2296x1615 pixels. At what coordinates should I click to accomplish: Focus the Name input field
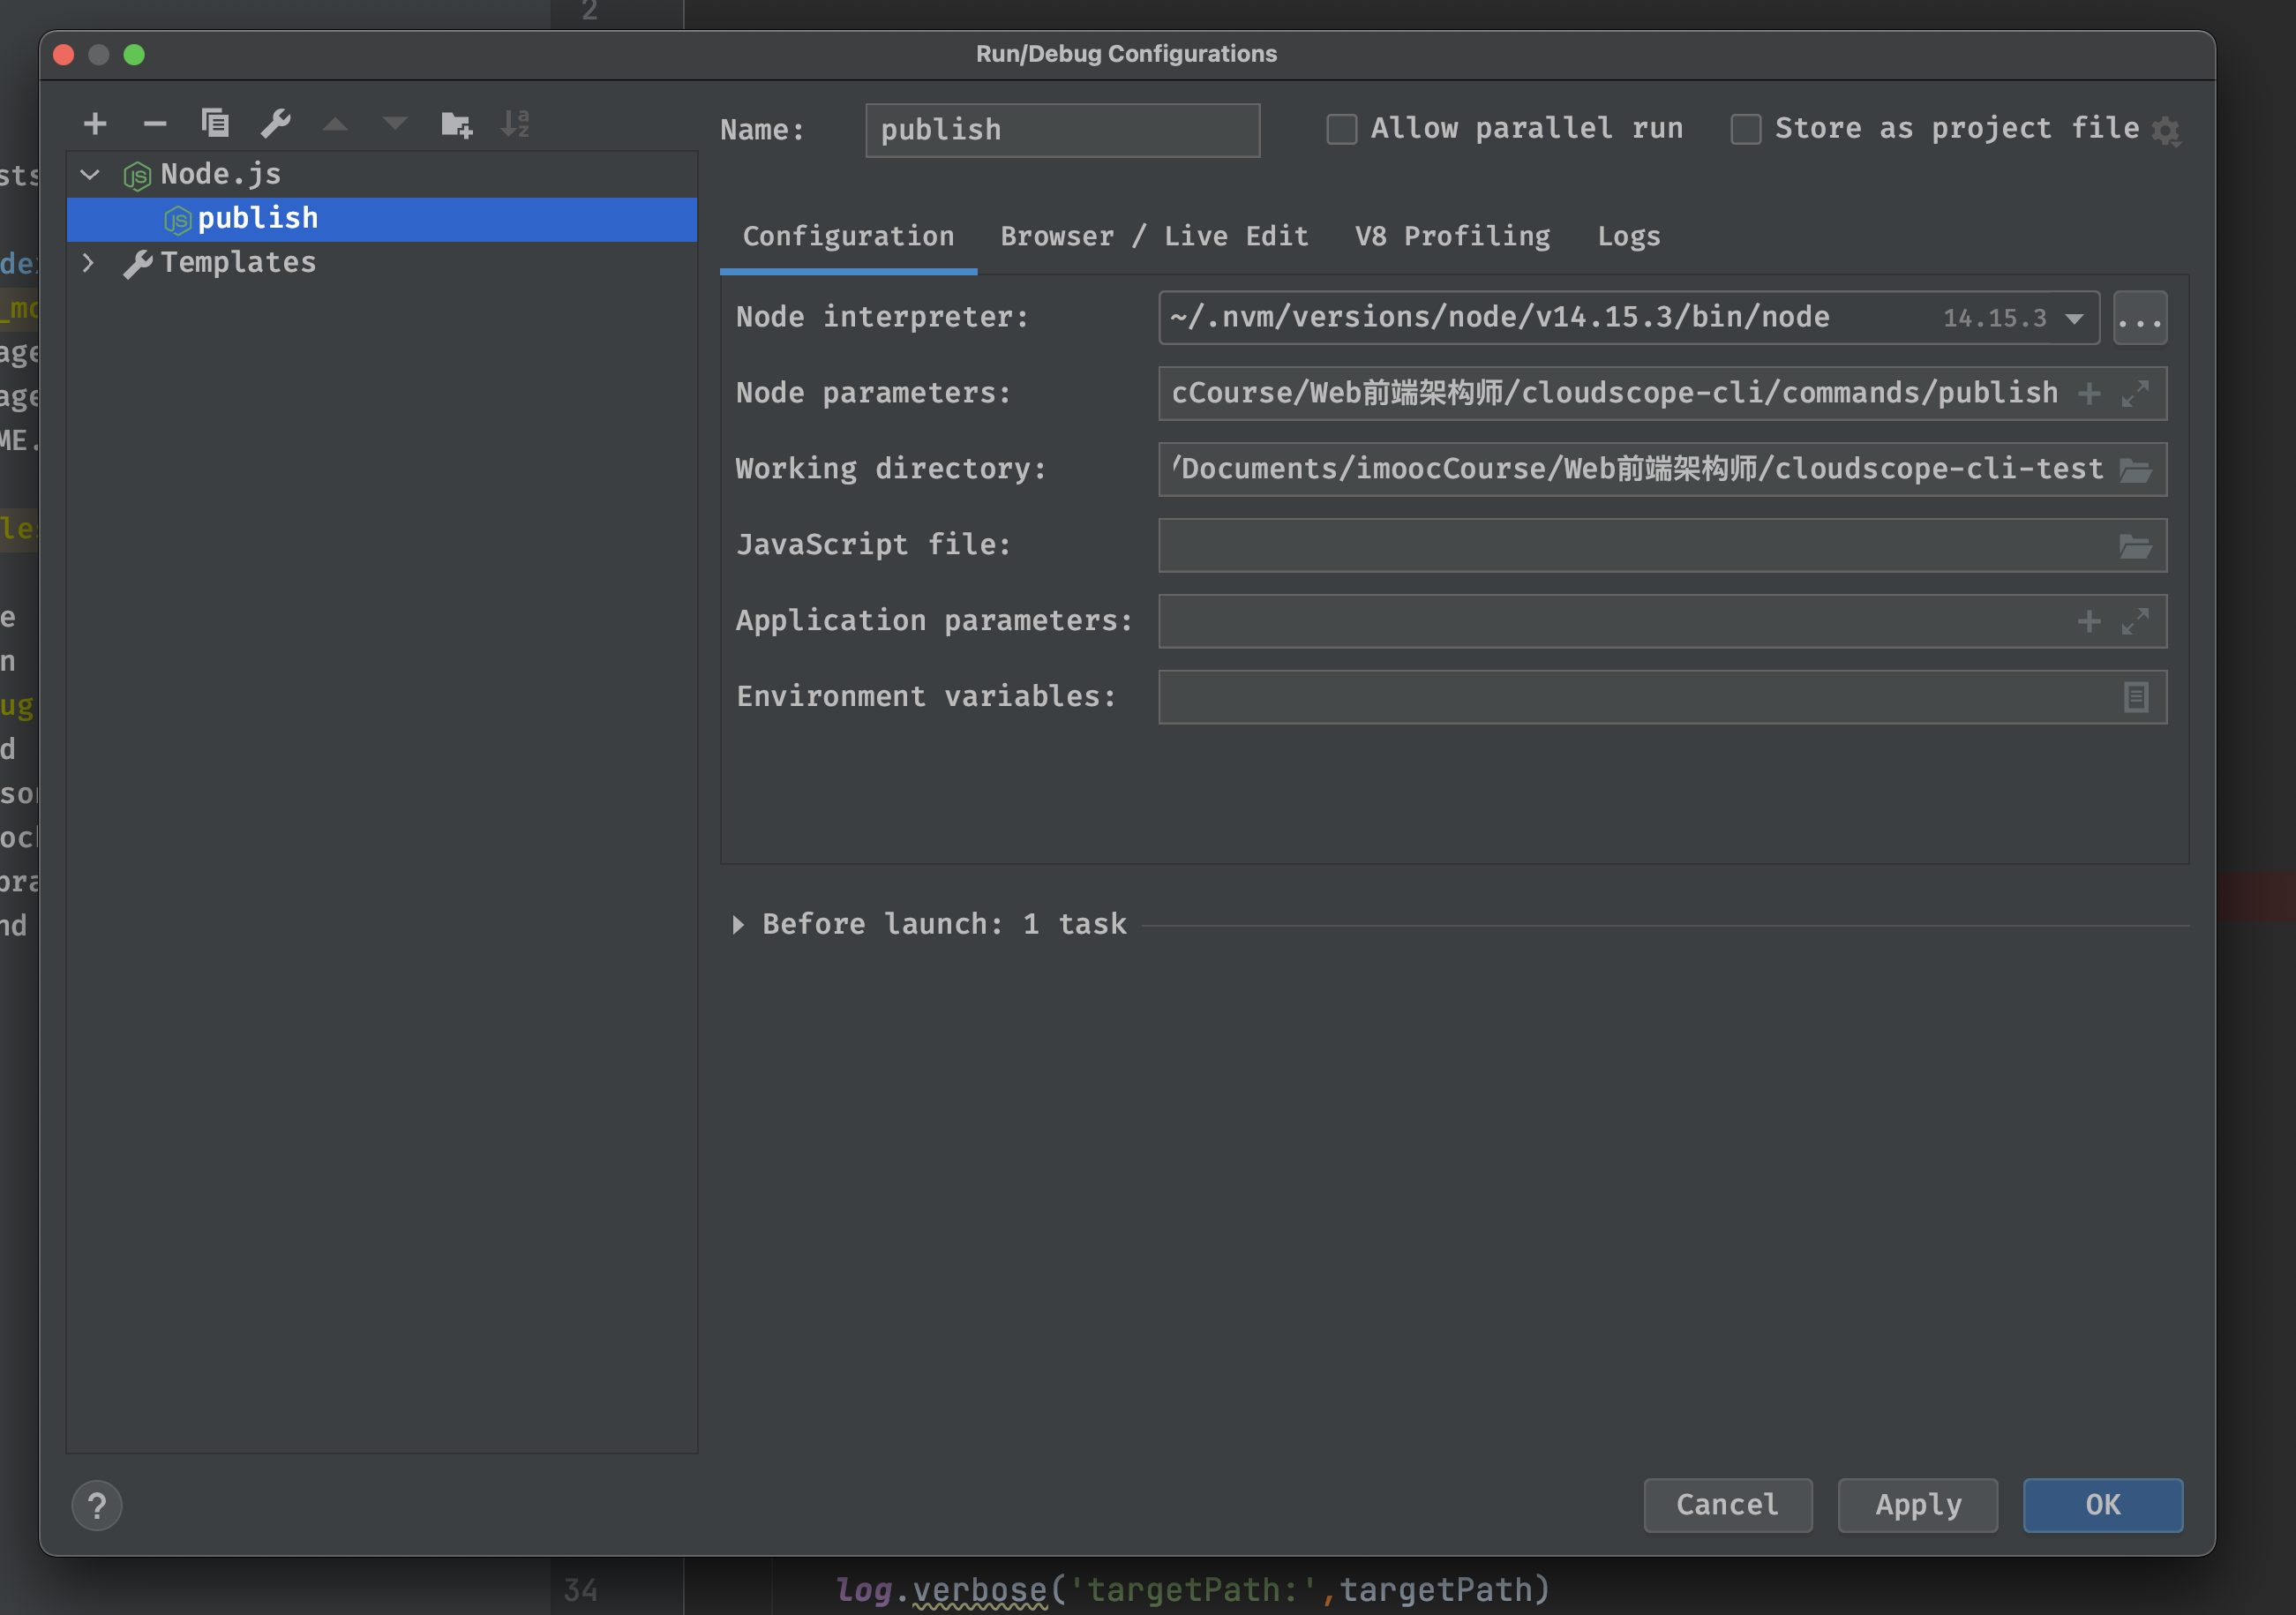(1062, 130)
